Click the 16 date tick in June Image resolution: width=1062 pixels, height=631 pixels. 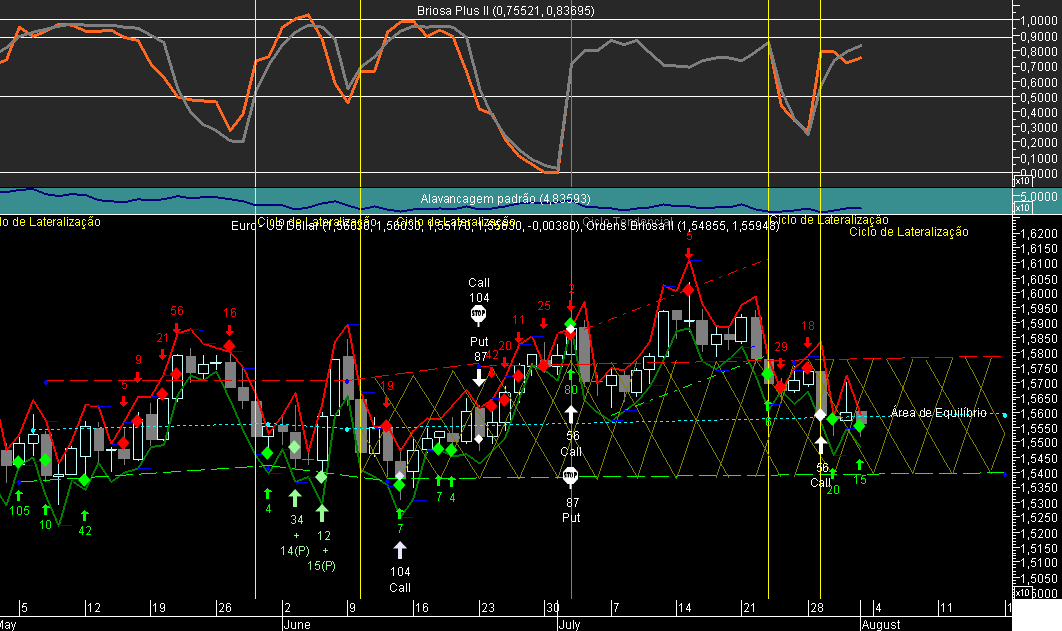pyautogui.click(x=421, y=607)
